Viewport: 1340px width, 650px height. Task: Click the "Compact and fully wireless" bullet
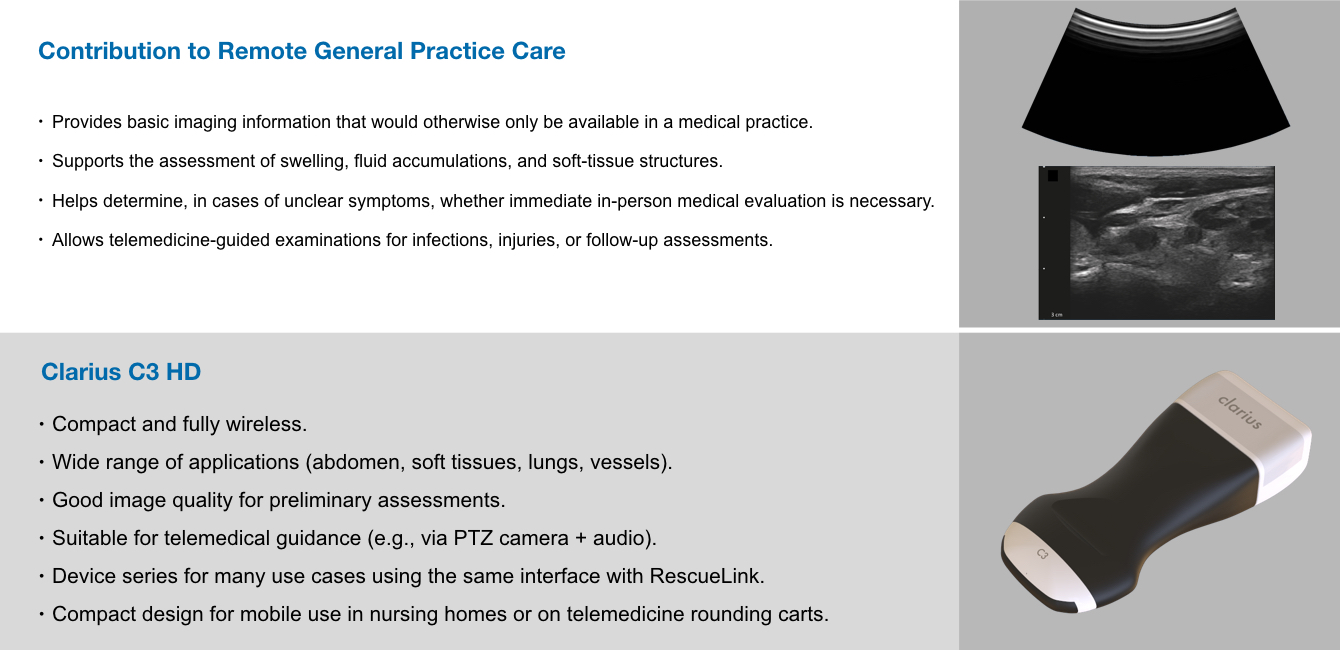tap(179, 424)
